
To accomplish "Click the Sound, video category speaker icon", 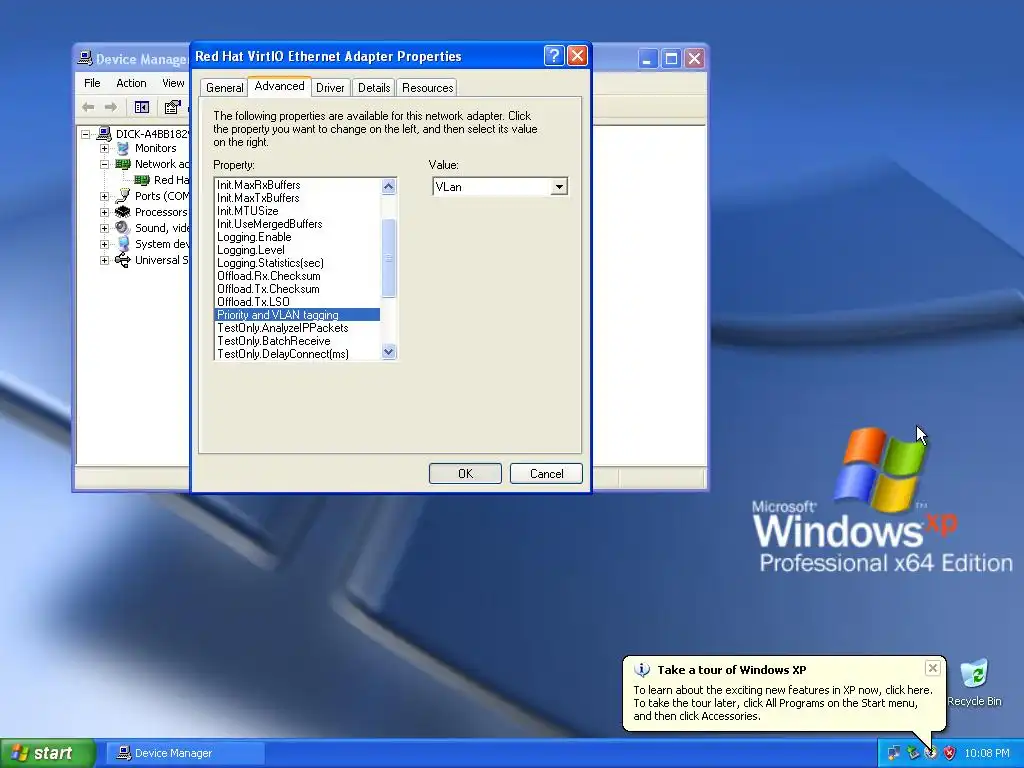I will point(123,228).
